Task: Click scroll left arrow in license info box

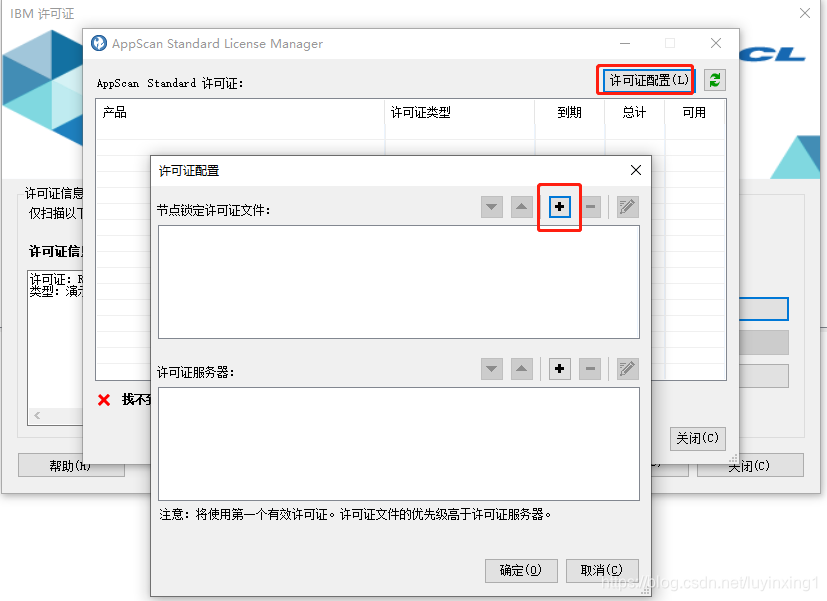Action: (x=37, y=415)
